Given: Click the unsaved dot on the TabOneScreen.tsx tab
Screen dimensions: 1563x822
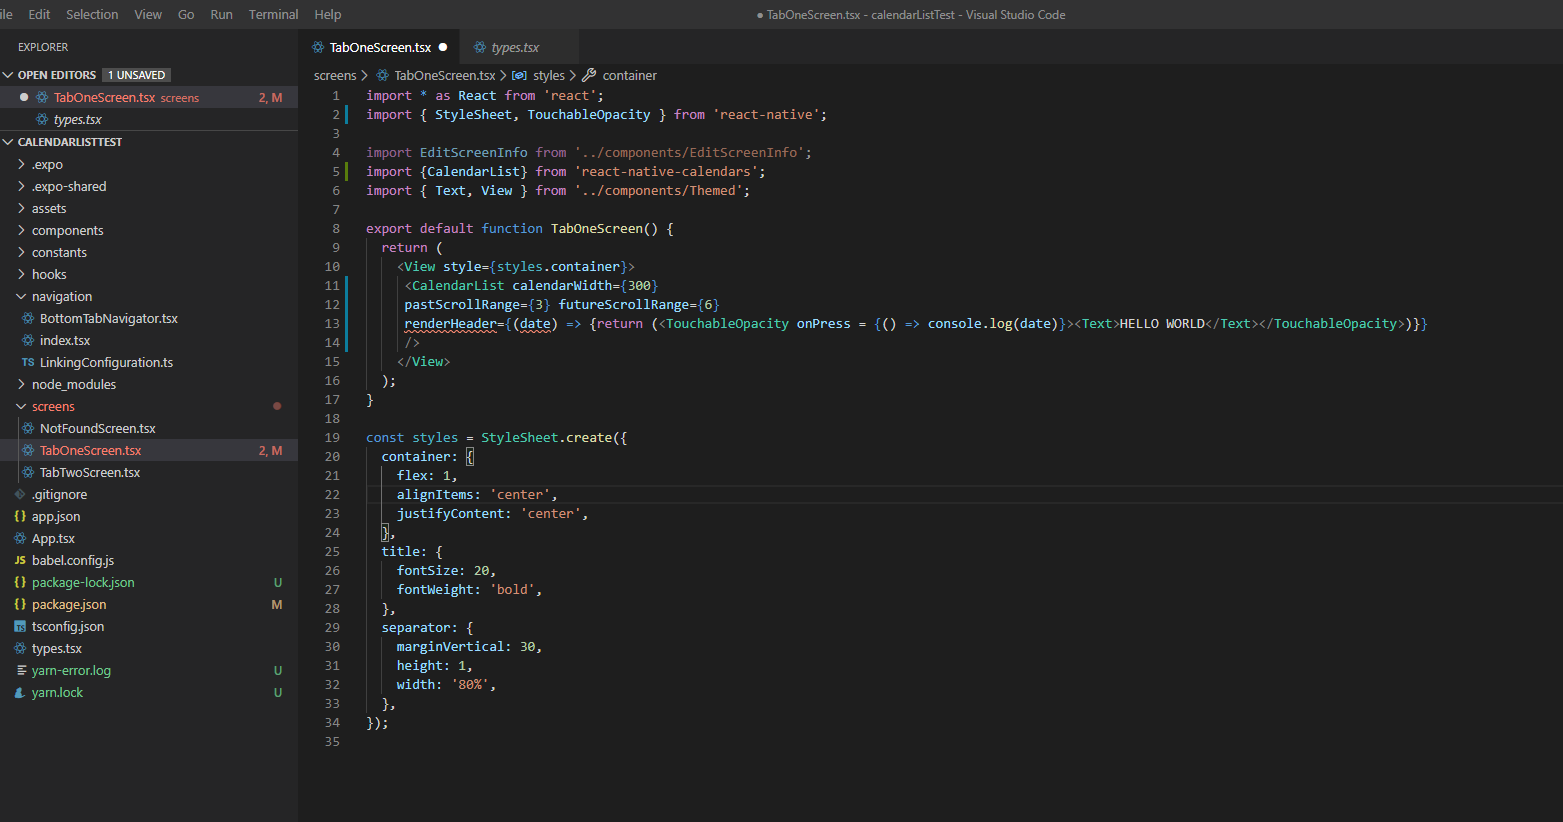Looking at the screenshot, I should (x=443, y=46).
